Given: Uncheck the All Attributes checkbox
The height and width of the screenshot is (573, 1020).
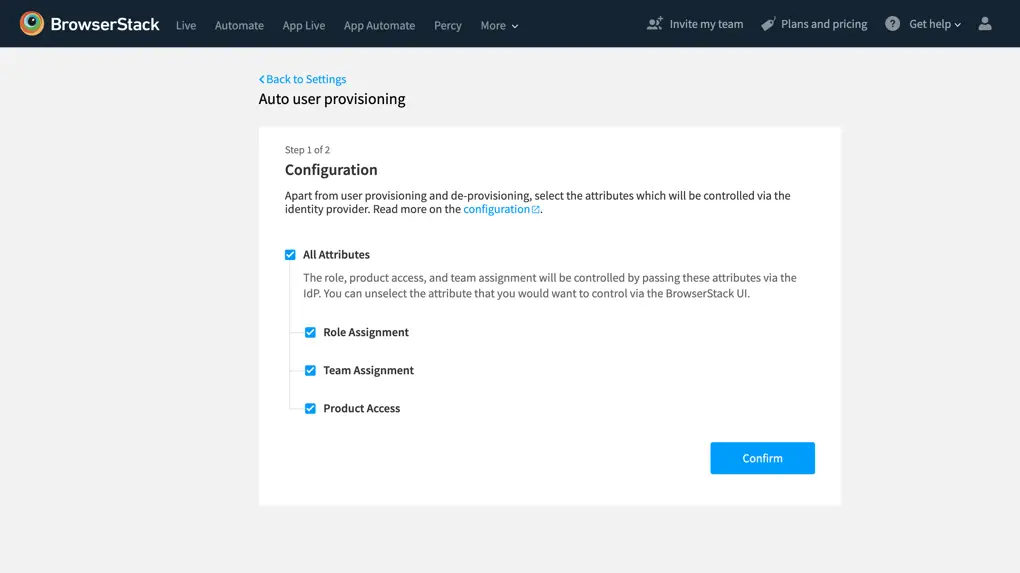Looking at the screenshot, I should click(290, 255).
